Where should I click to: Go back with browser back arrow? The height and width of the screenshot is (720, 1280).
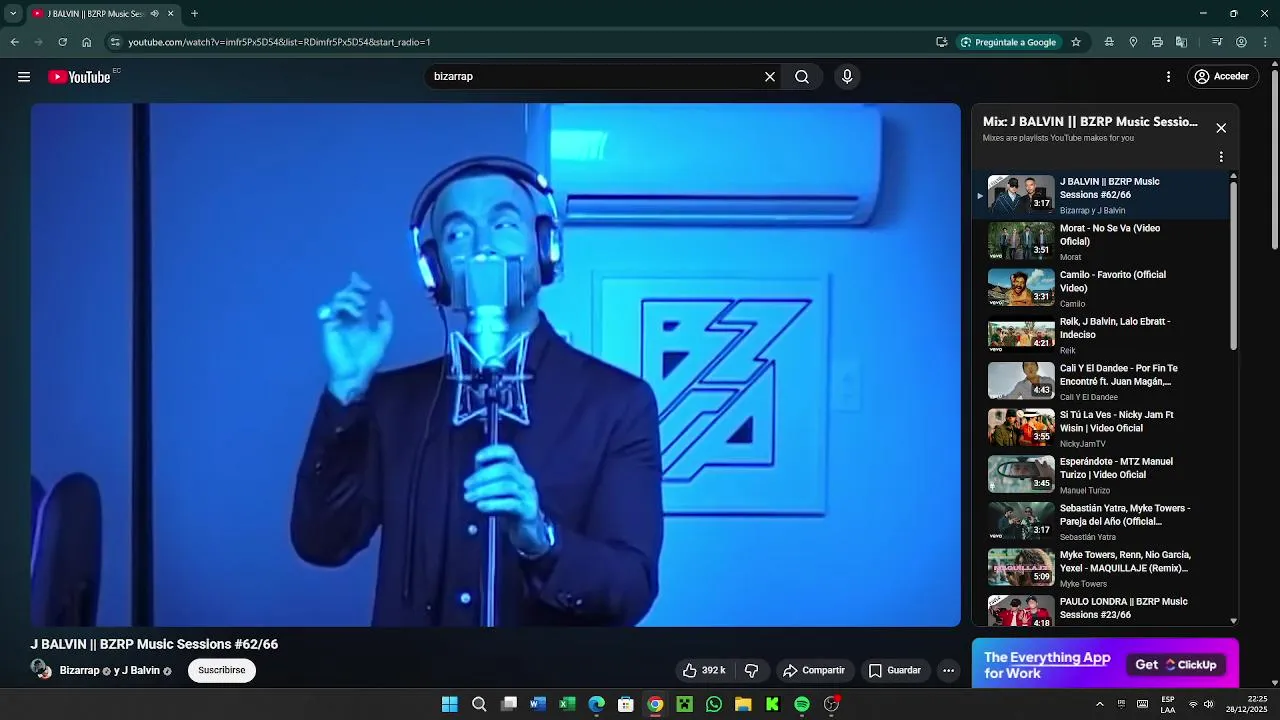click(x=14, y=42)
